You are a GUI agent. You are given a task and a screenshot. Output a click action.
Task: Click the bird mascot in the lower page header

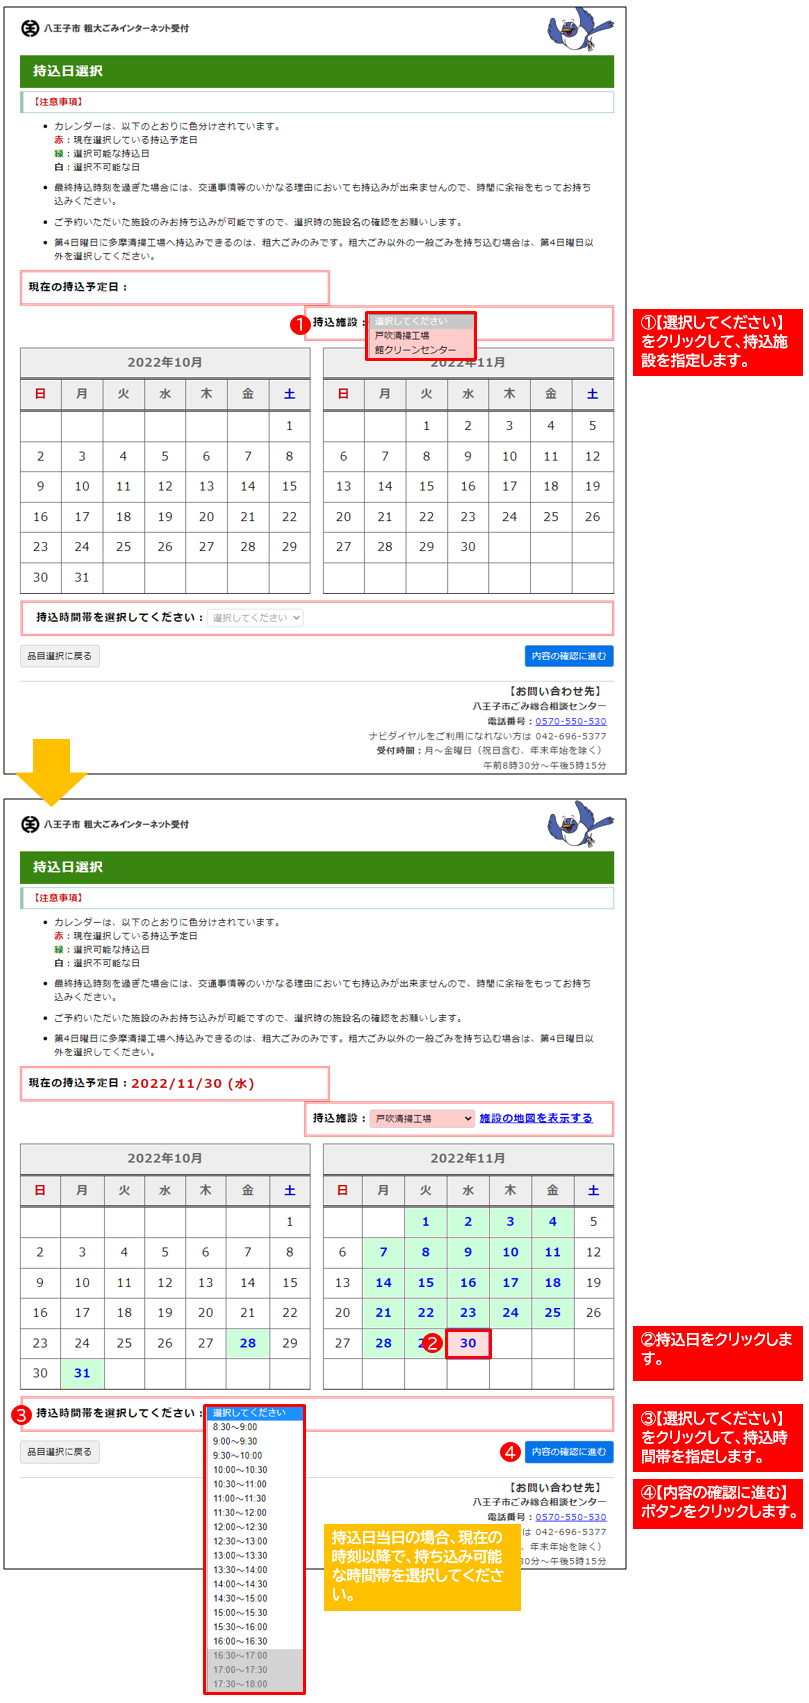click(x=580, y=825)
